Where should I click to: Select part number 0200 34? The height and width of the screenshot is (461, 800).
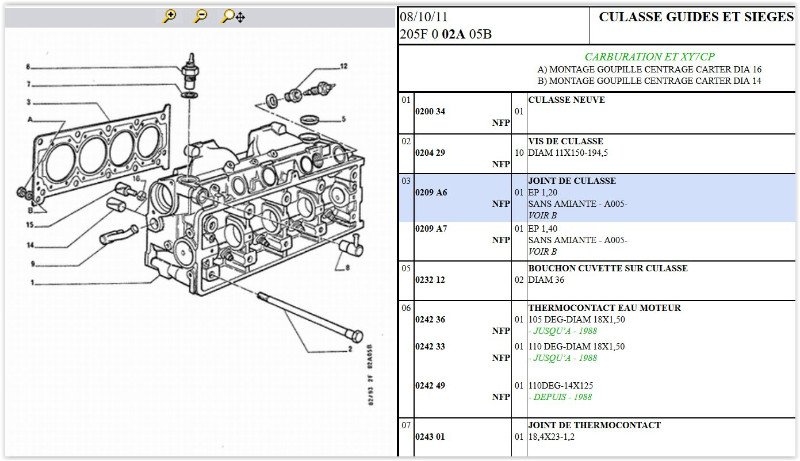[430, 111]
